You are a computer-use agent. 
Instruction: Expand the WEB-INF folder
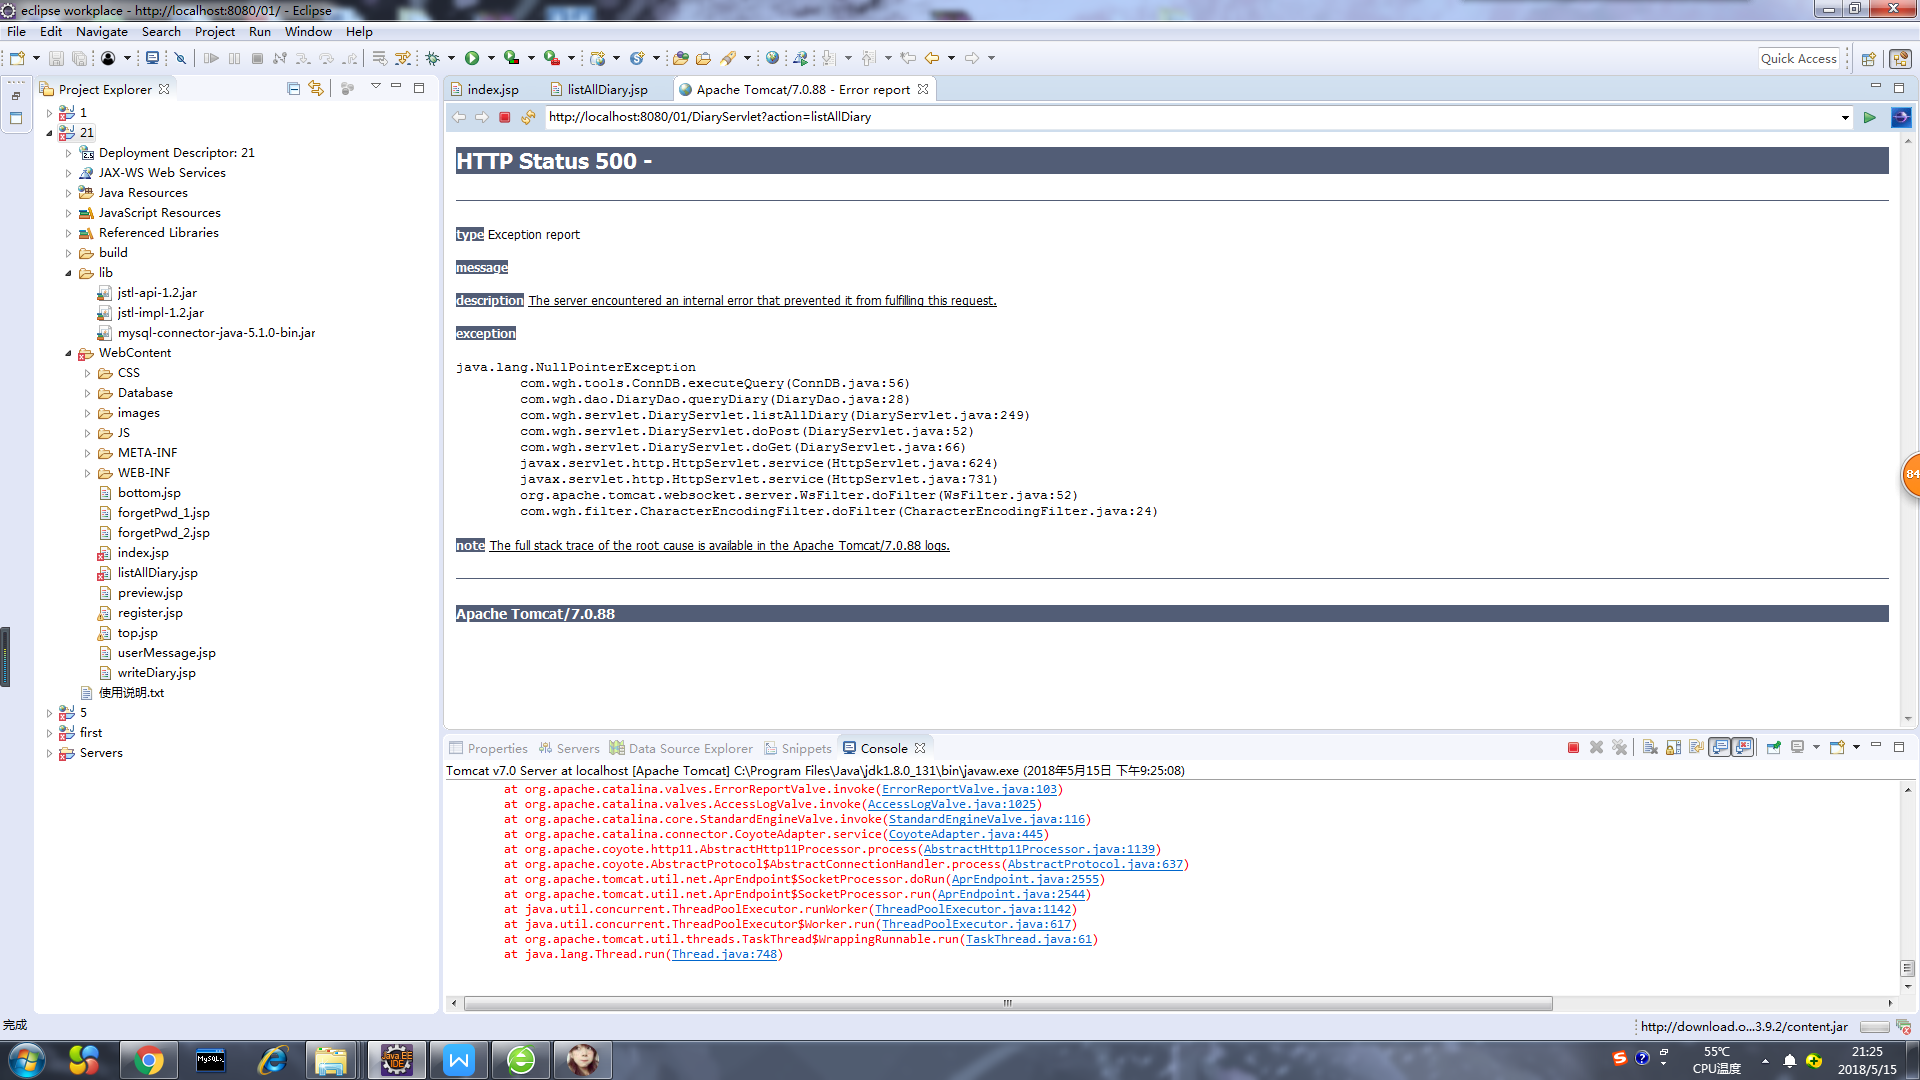click(x=87, y=473)
